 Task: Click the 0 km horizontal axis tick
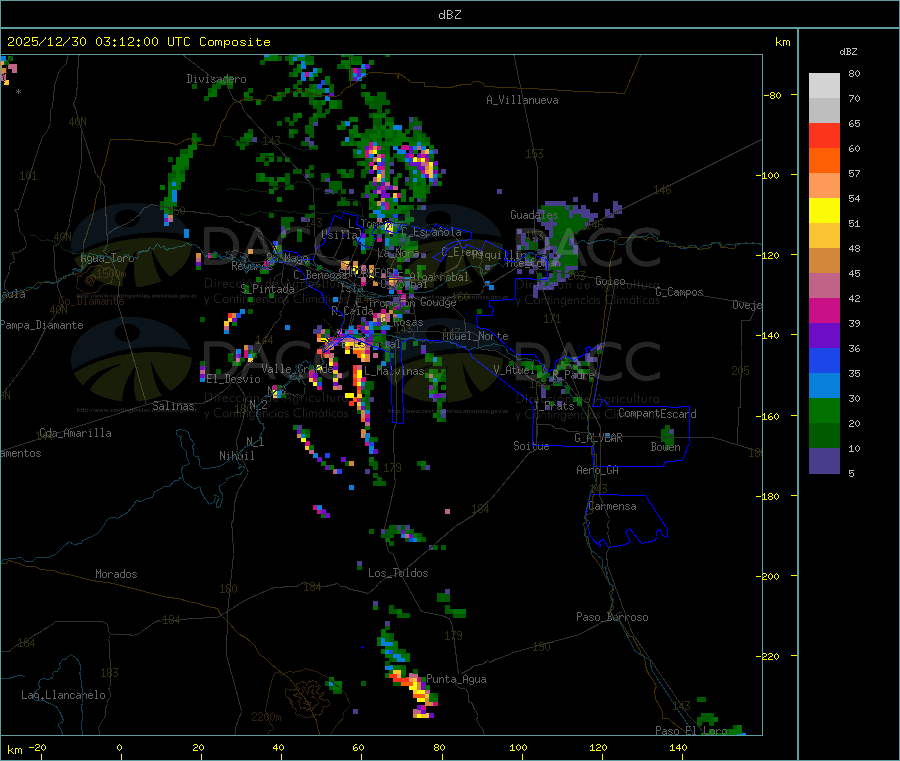[x=119, y=747]
